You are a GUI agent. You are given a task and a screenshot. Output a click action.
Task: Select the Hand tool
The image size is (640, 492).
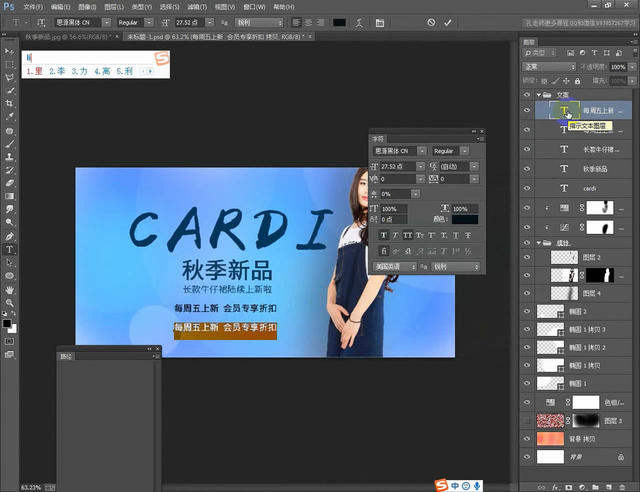point(9,290)
